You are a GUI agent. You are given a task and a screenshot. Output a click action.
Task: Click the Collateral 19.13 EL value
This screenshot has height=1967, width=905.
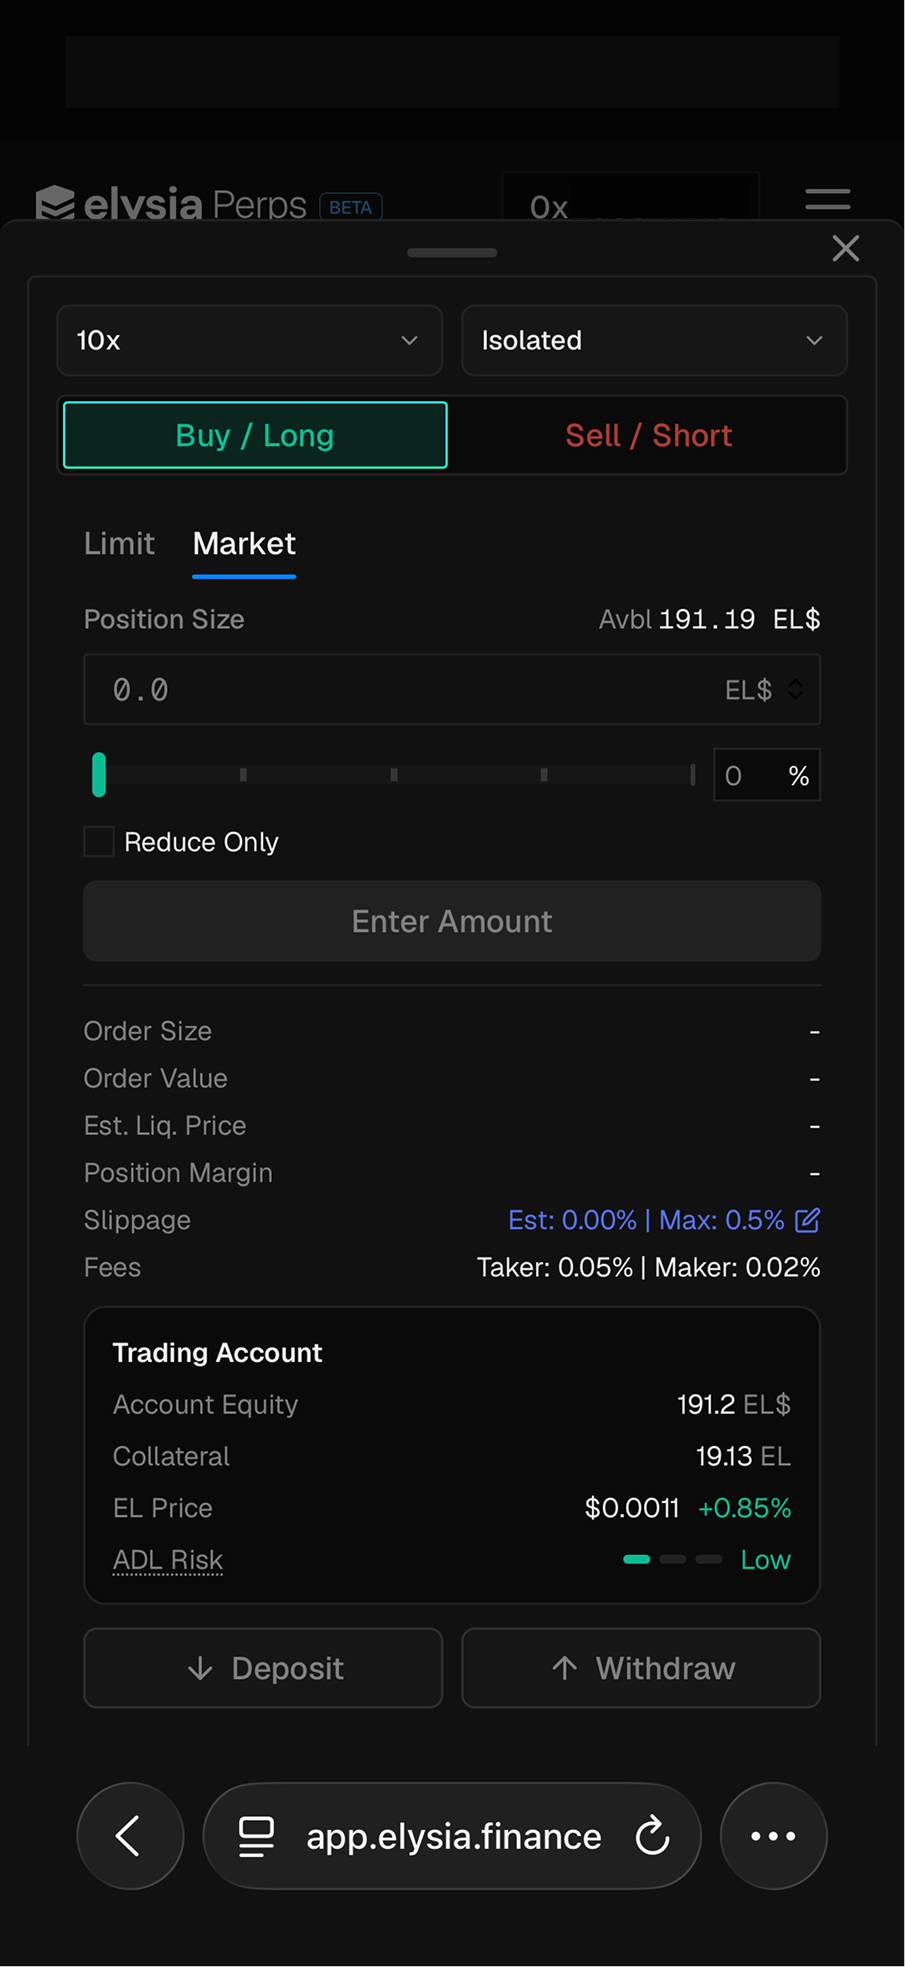[x=743, y=1456]
